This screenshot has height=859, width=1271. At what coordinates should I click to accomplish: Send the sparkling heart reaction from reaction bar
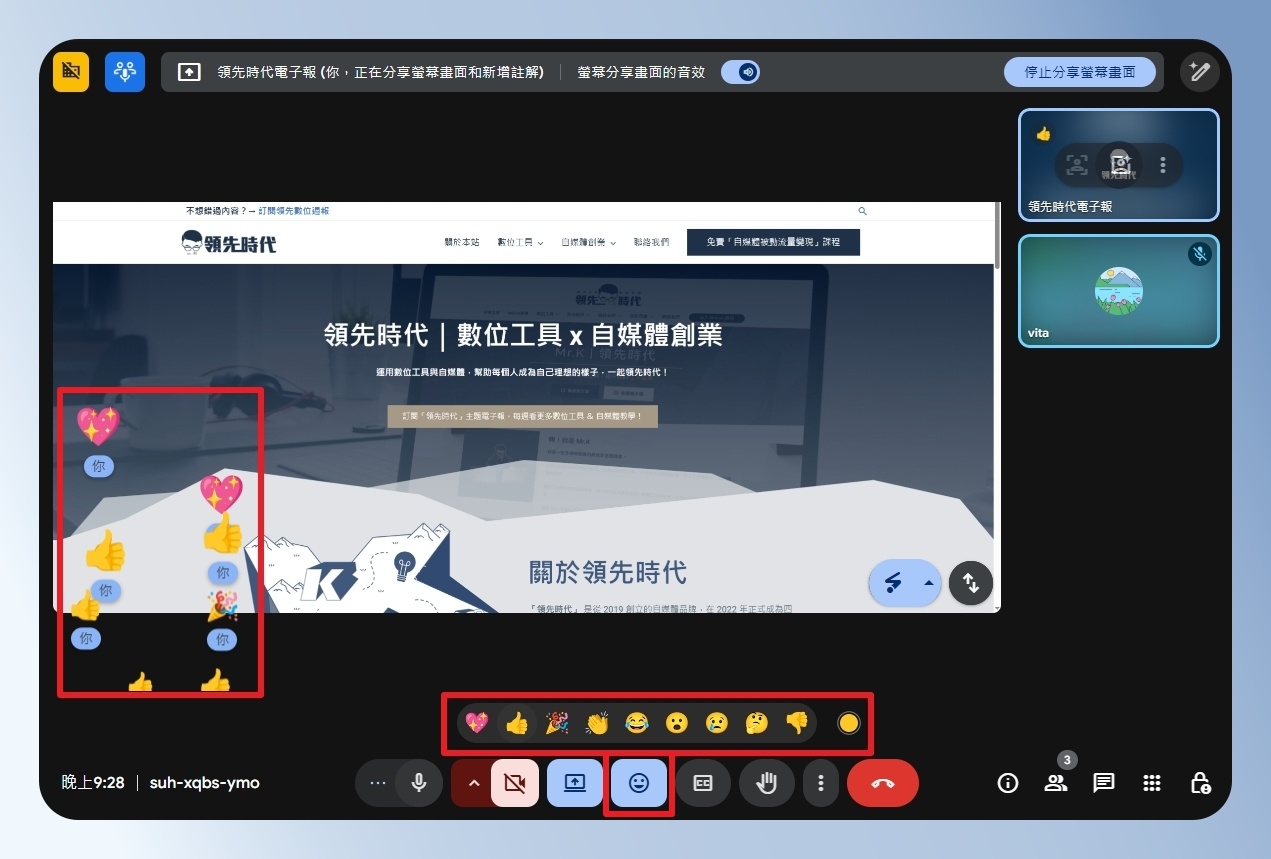tap(477, 722)
